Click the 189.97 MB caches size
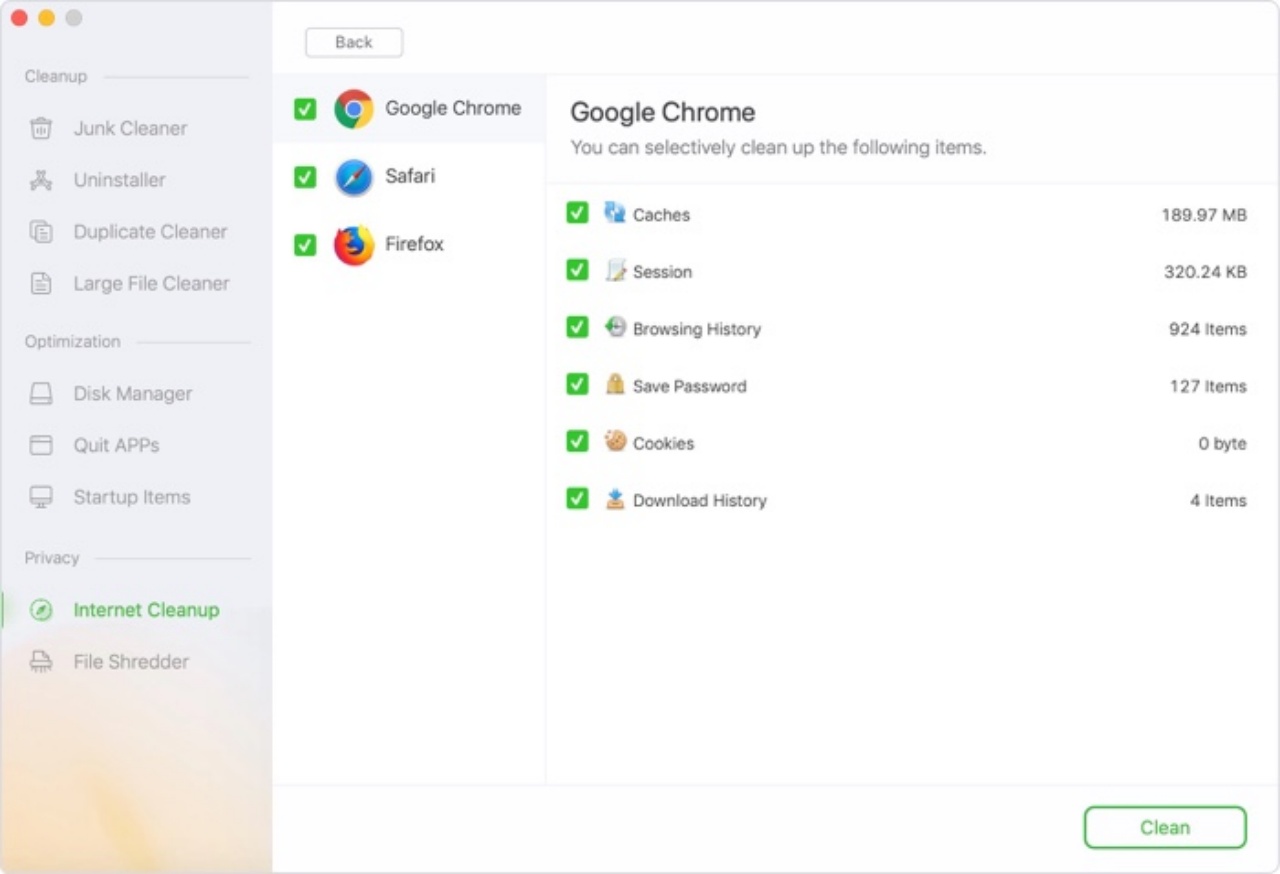This screenshot has height=874, width=1280. 1204,215
